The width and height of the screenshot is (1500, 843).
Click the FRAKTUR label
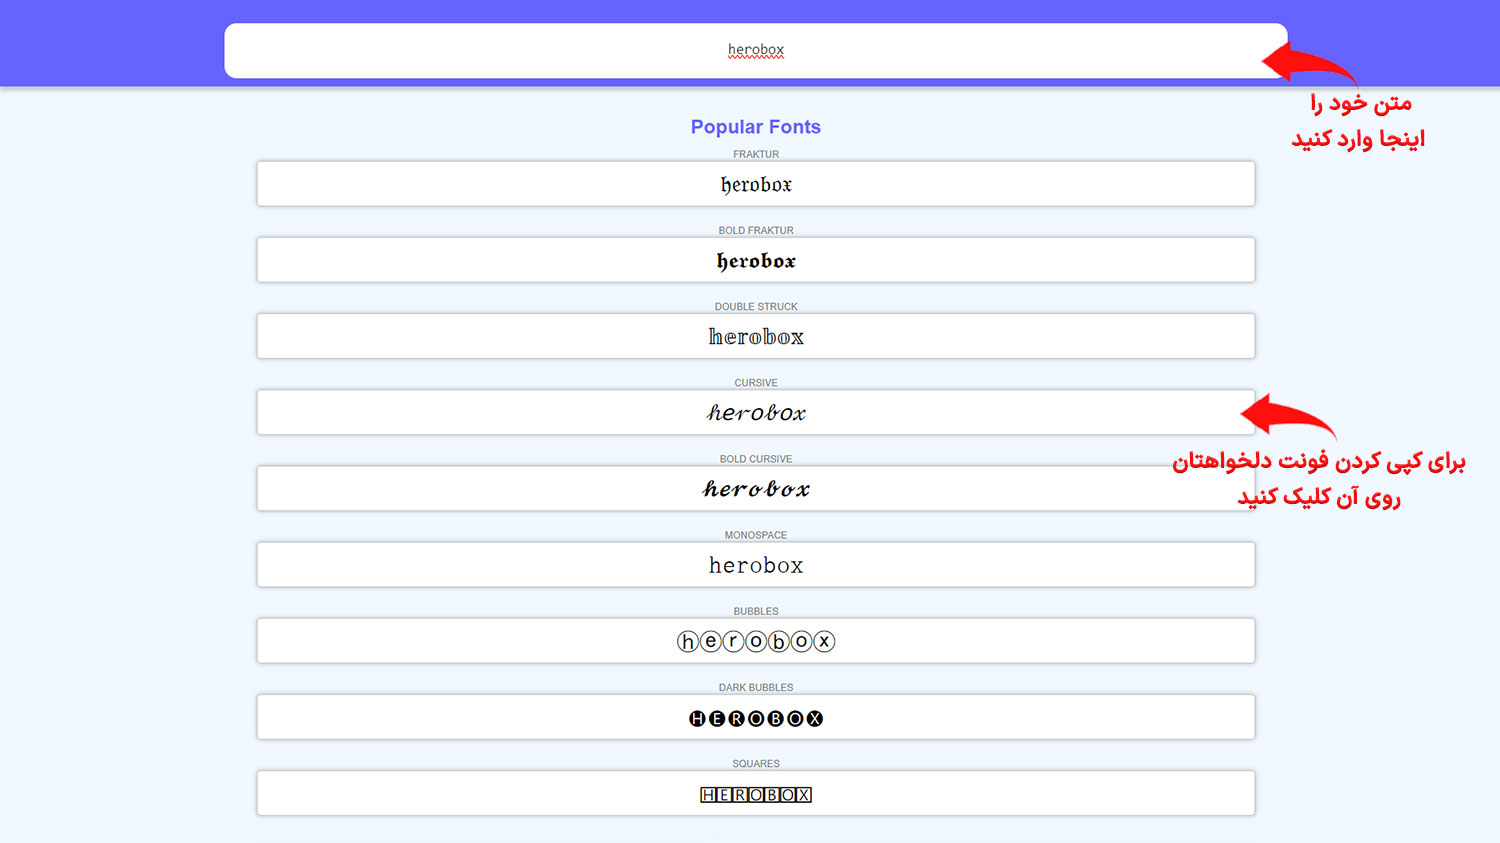(x=756, y=154)
